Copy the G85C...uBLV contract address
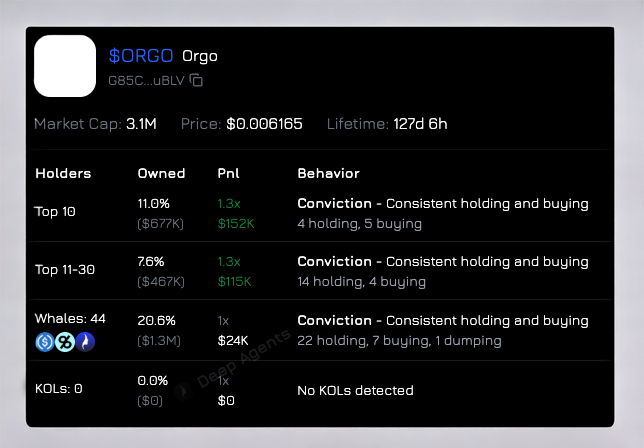This screenshot has width=644, height=448. point(196,80)
